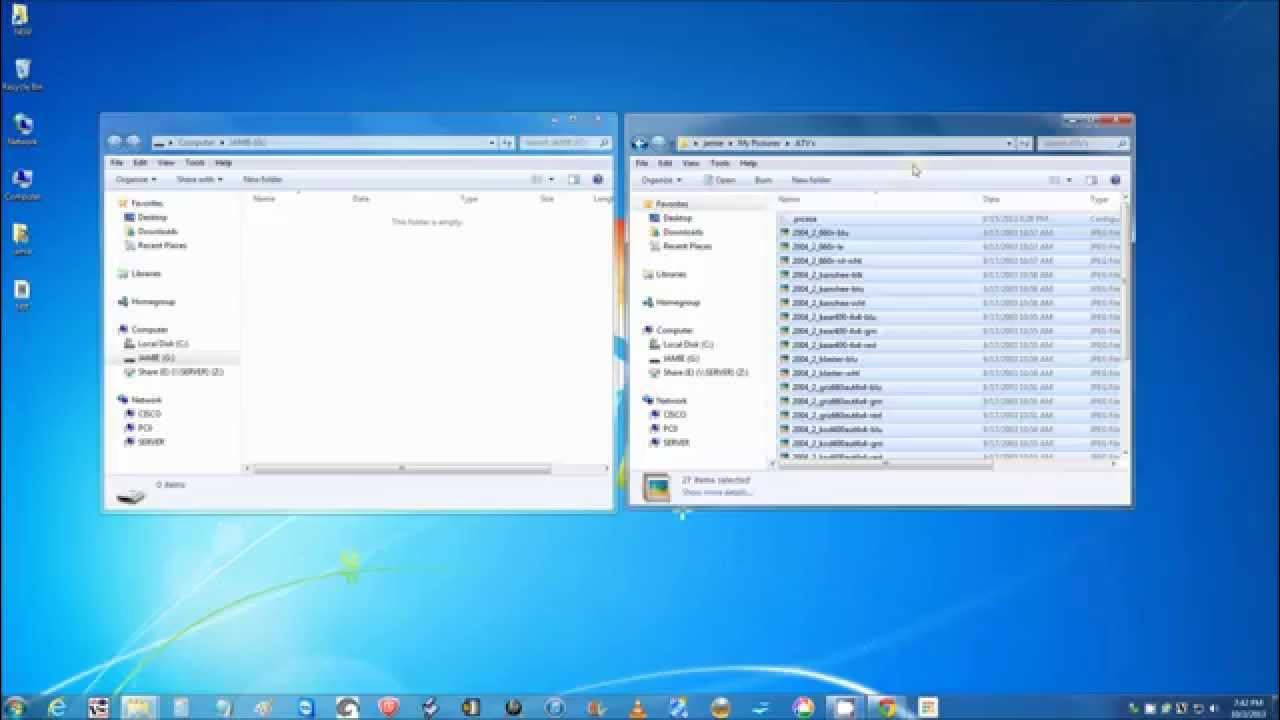The image size is (1280, 720).
Task: Select Local Disk (C:) in JAMIE (G:) window
Action: pyautogui.click(x=162, y=343)
